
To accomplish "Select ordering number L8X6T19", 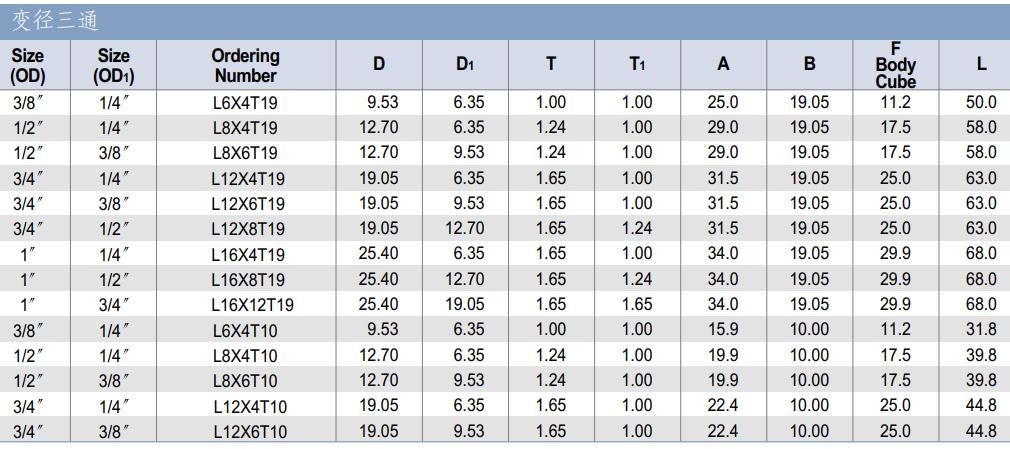I will [x=245, y=153].
